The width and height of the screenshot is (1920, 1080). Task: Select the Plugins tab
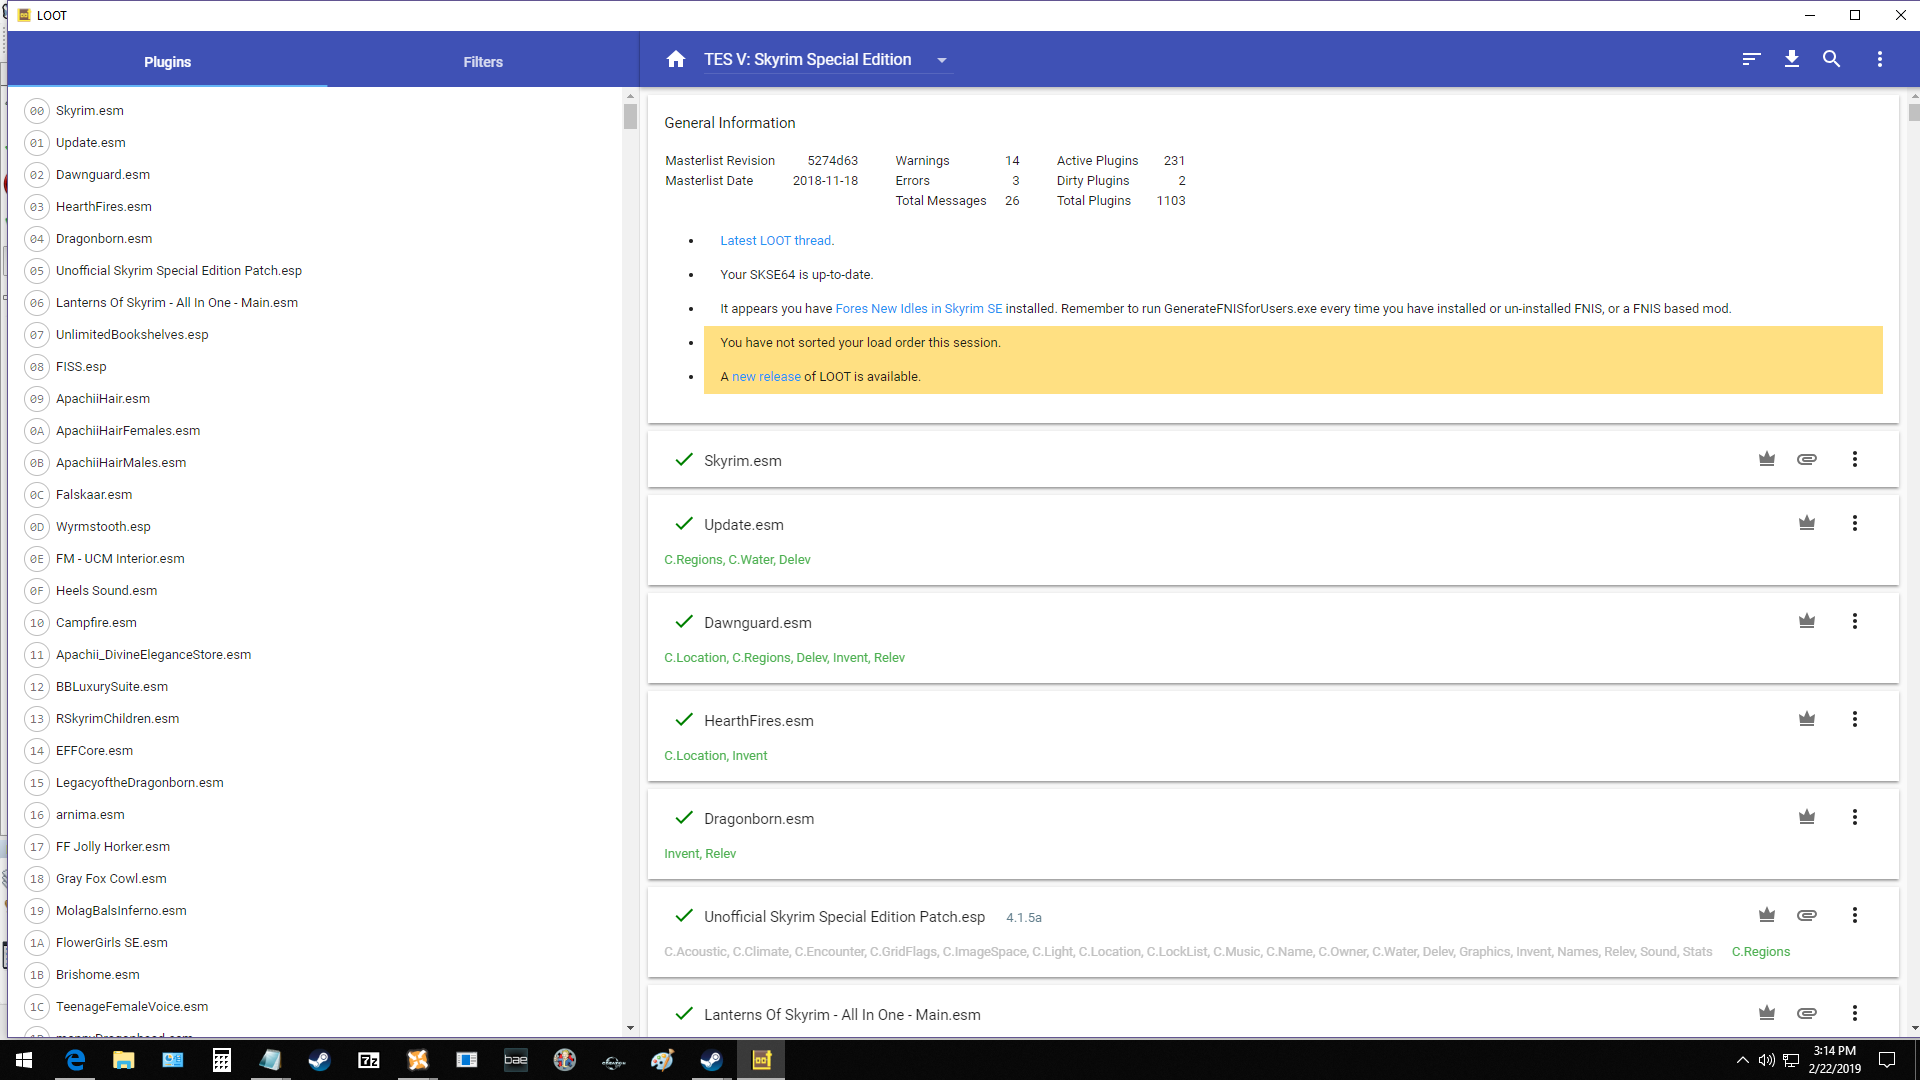click(167, 62)
